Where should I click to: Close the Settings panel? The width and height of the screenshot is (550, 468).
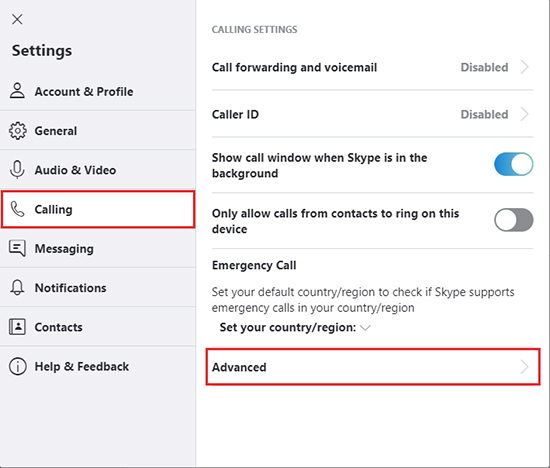(x=17, y=19)
